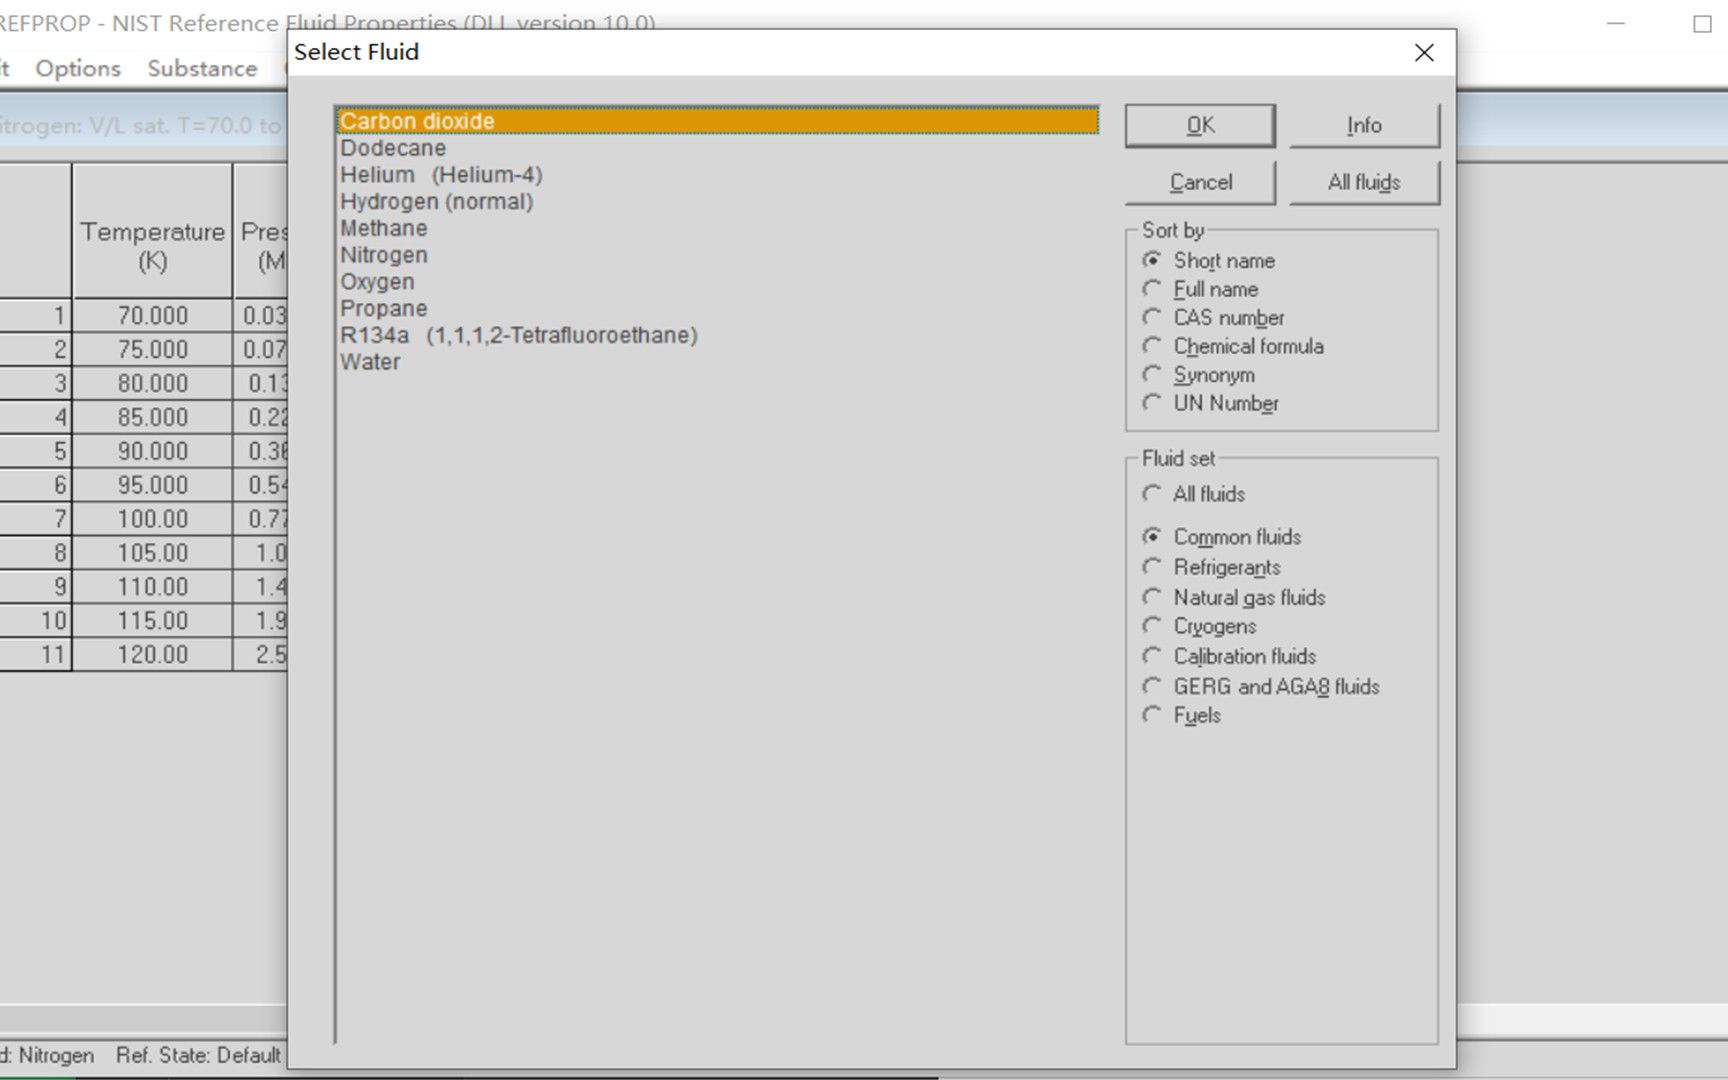Select Methane in fluid list
Screen dimensions: 1728x1080
(718, 228)
